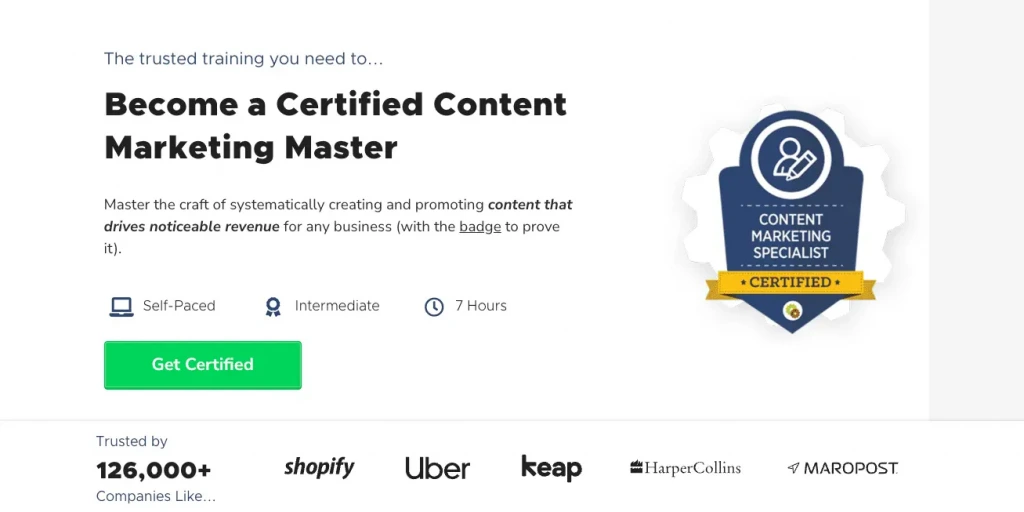Select the Maropost logo
Screen dimensions: 1024x512
(x=842, y=468)
